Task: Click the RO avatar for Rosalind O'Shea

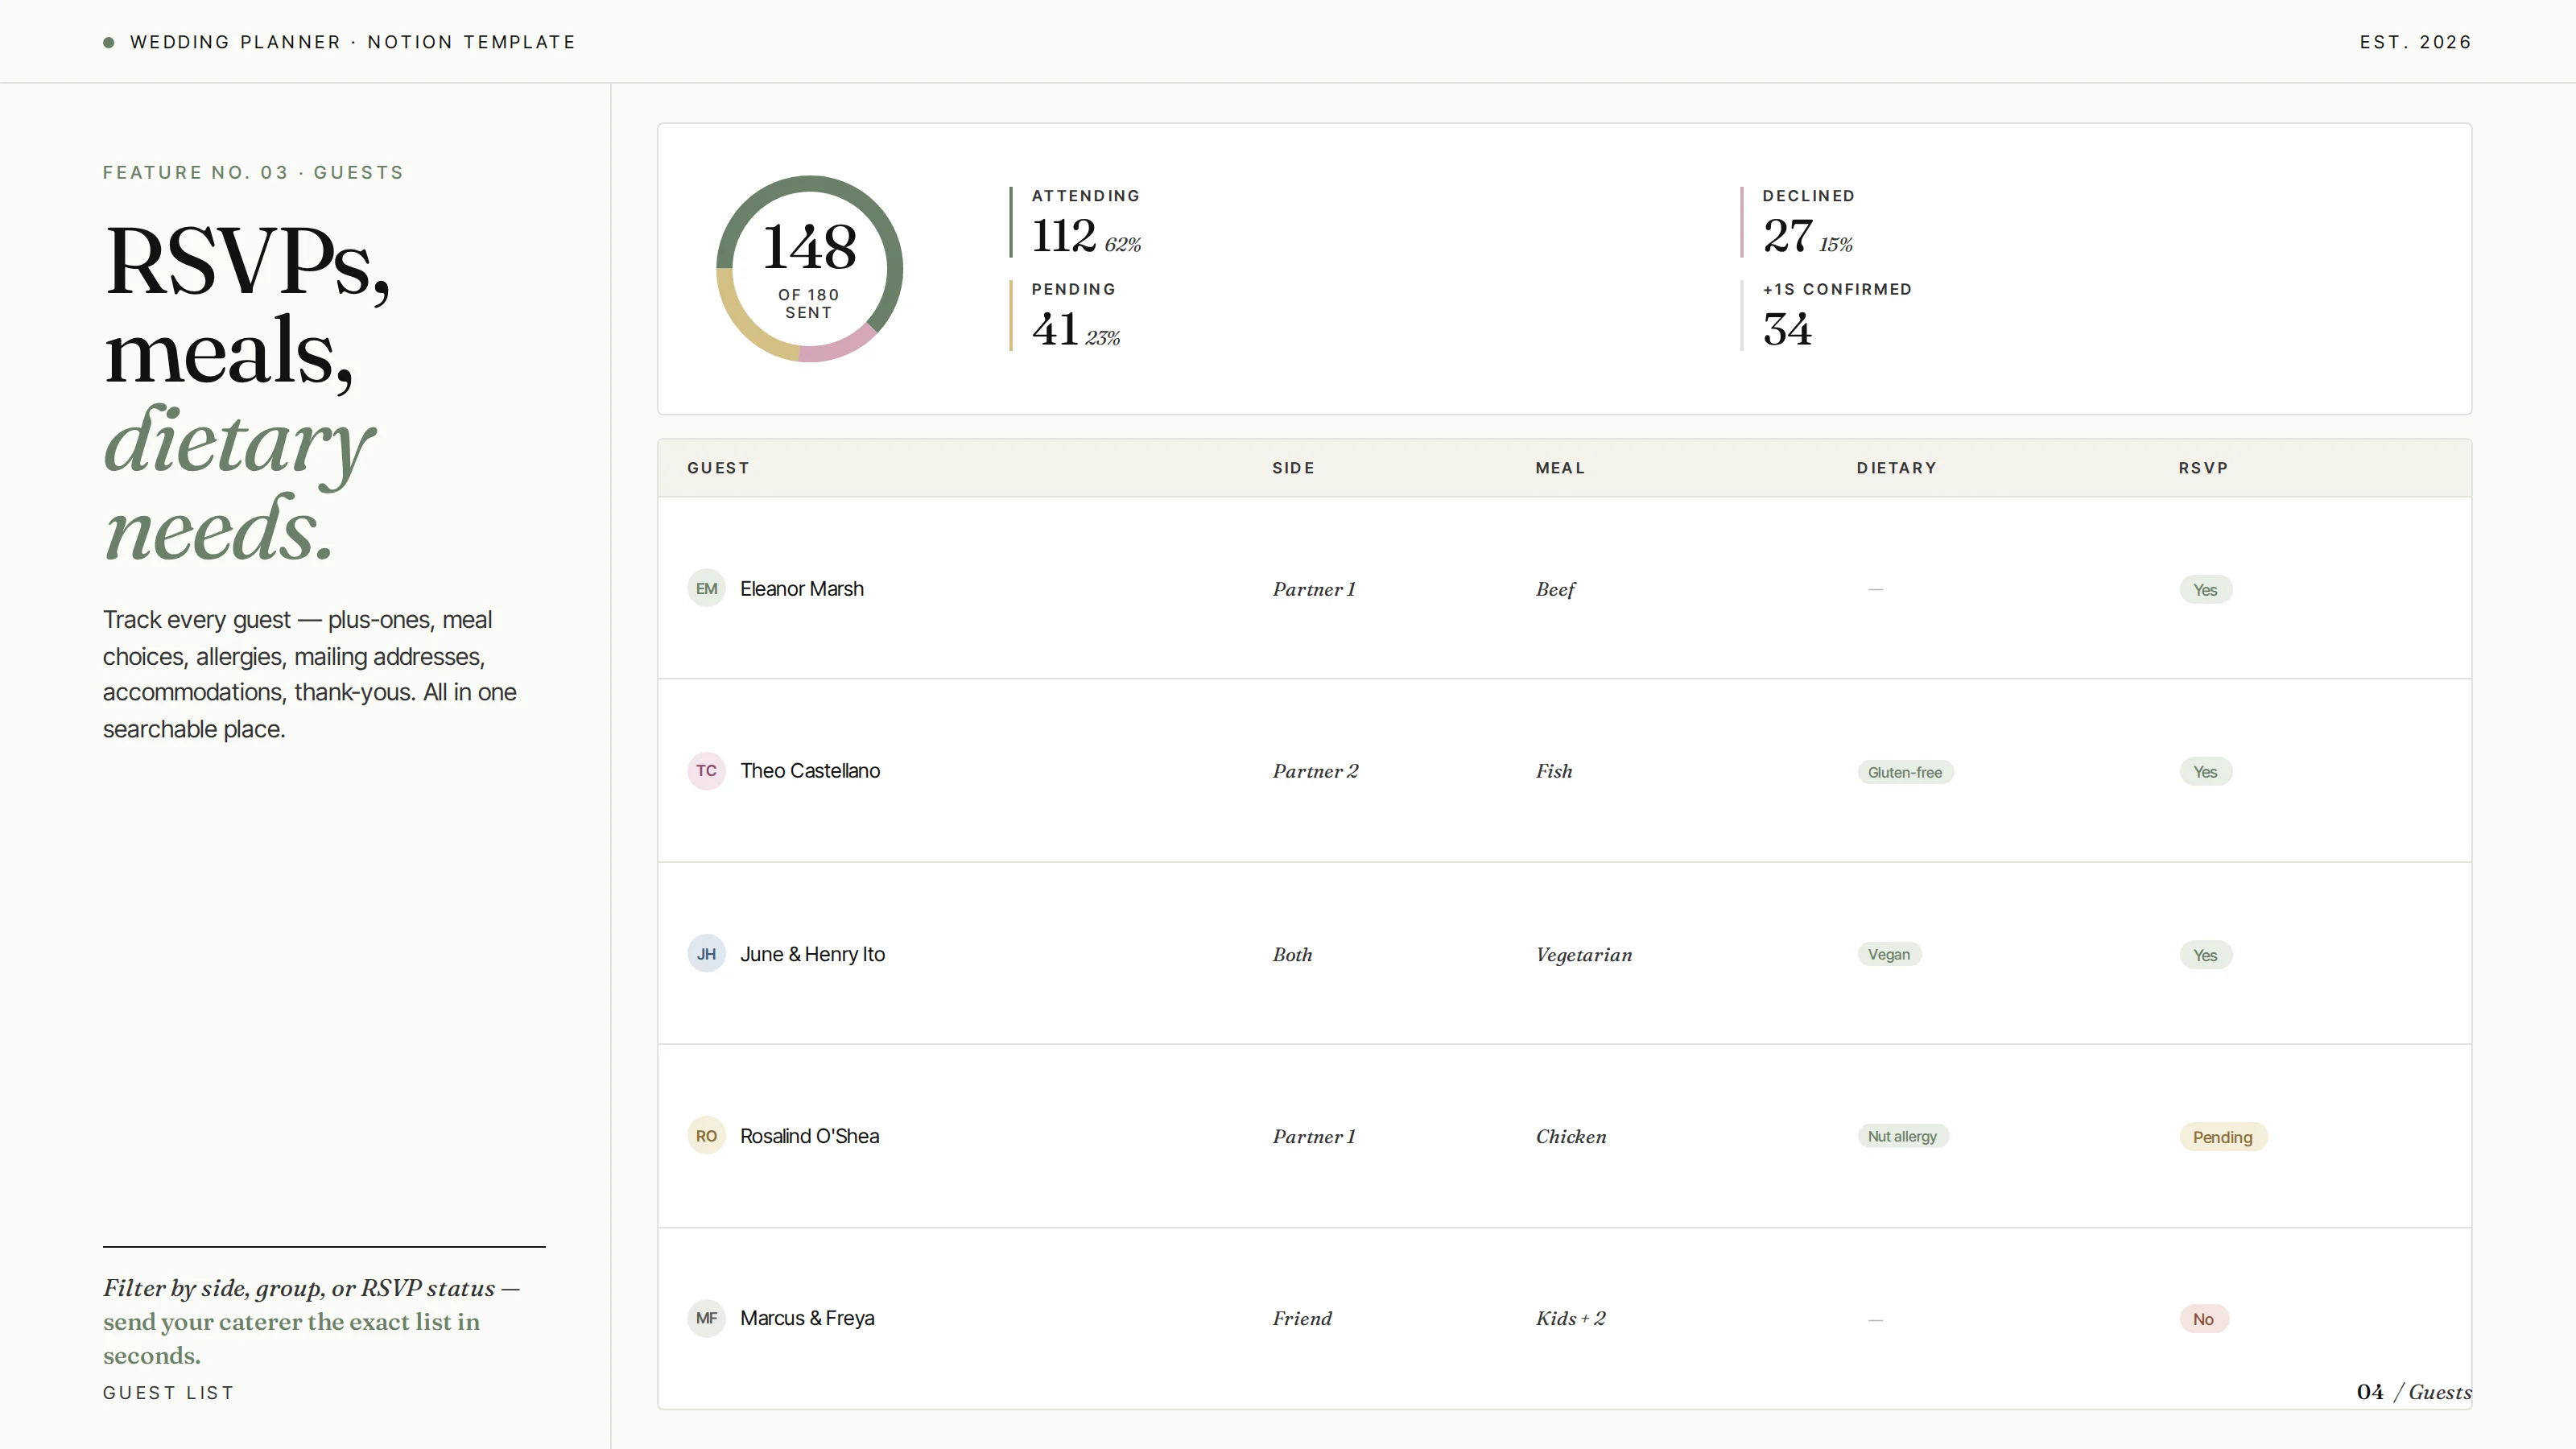Action: [x=706, y=1136]
